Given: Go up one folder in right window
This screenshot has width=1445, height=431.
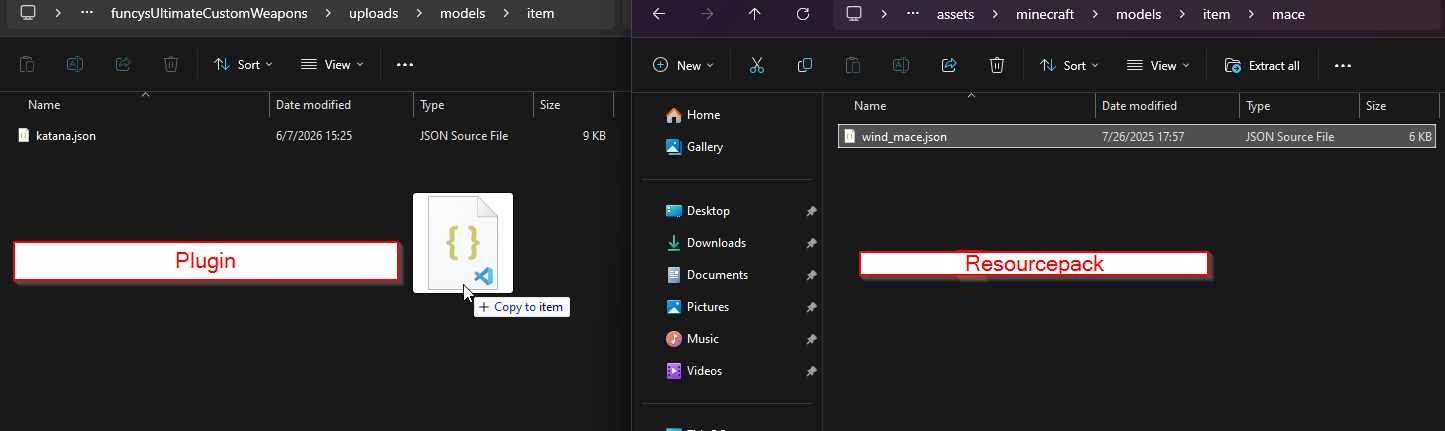Looking at the screenshot, I should coord(754,14).
